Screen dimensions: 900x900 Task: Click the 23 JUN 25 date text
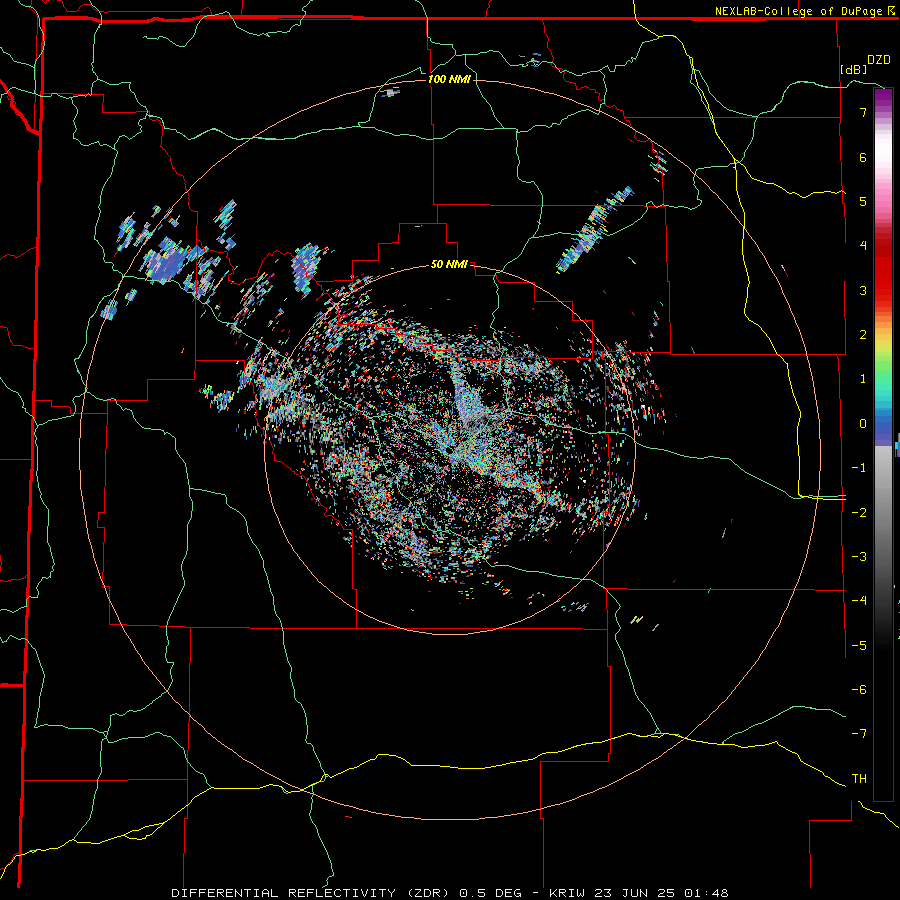tap(635, 893)
